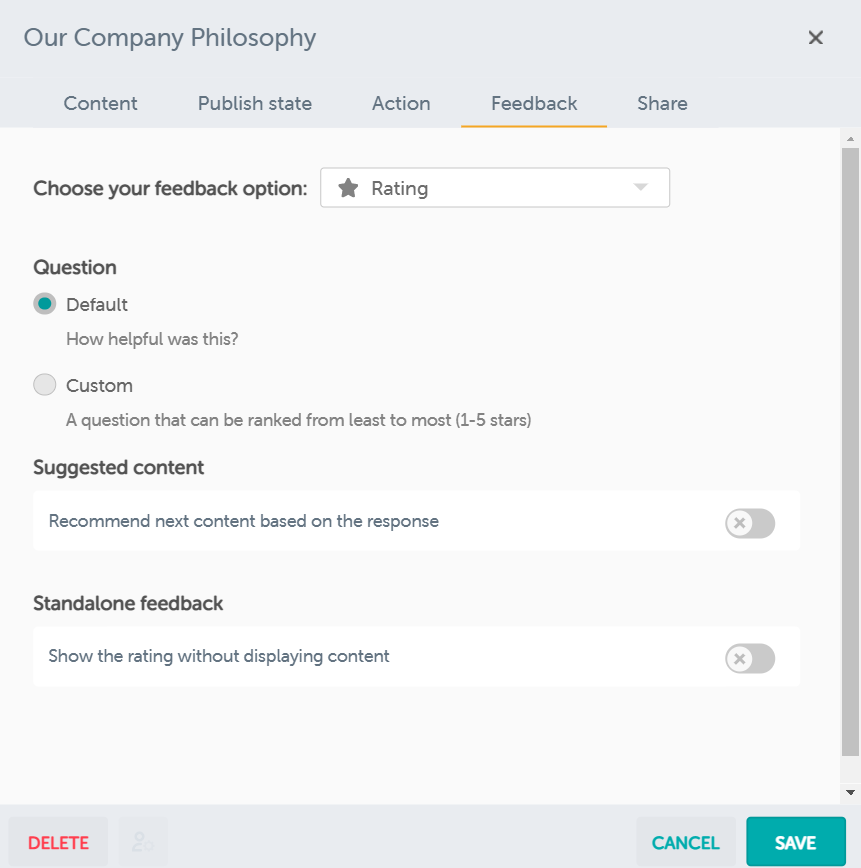The height and width of the screenshot is (868, 861).
Task: Click the star icon in the Rating field
Action: (348, 188)
